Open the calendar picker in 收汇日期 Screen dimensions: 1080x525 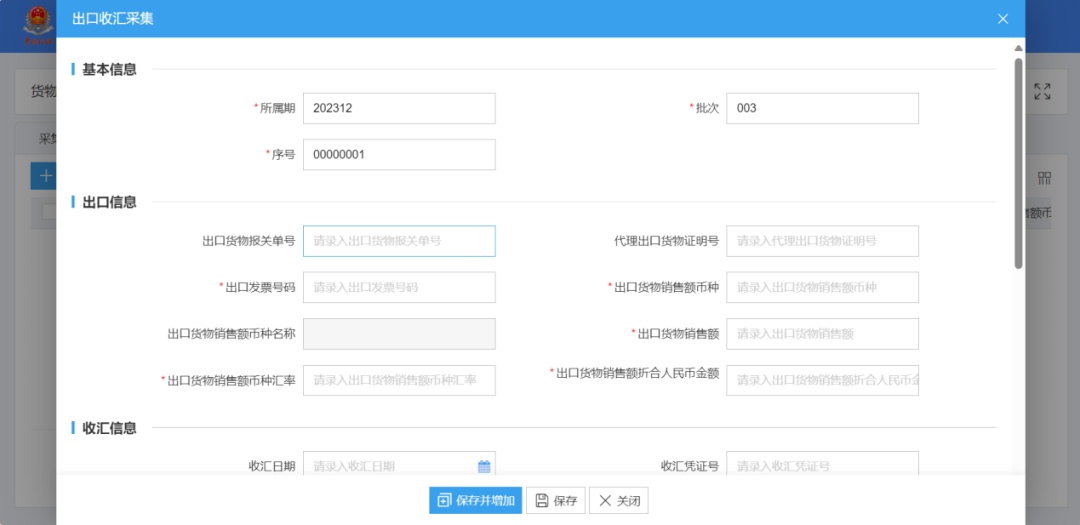pyautogui.click(x=484, y=466)
